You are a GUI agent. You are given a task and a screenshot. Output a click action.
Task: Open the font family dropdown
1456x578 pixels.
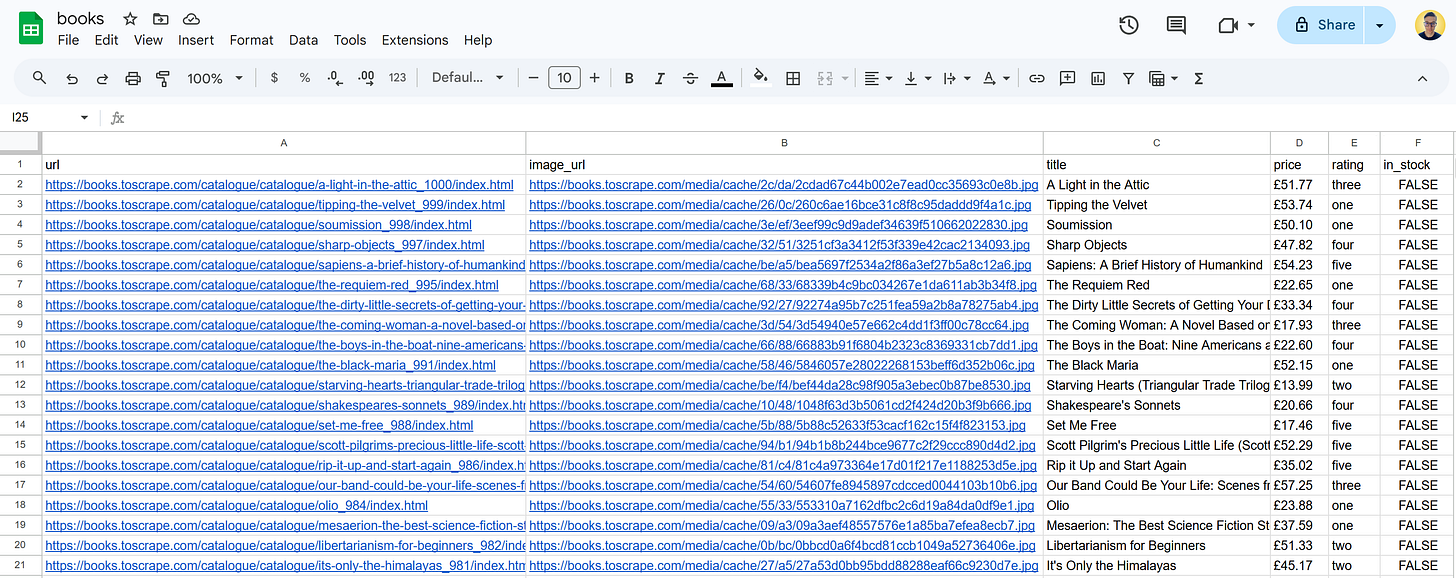(x=468, y=78)
